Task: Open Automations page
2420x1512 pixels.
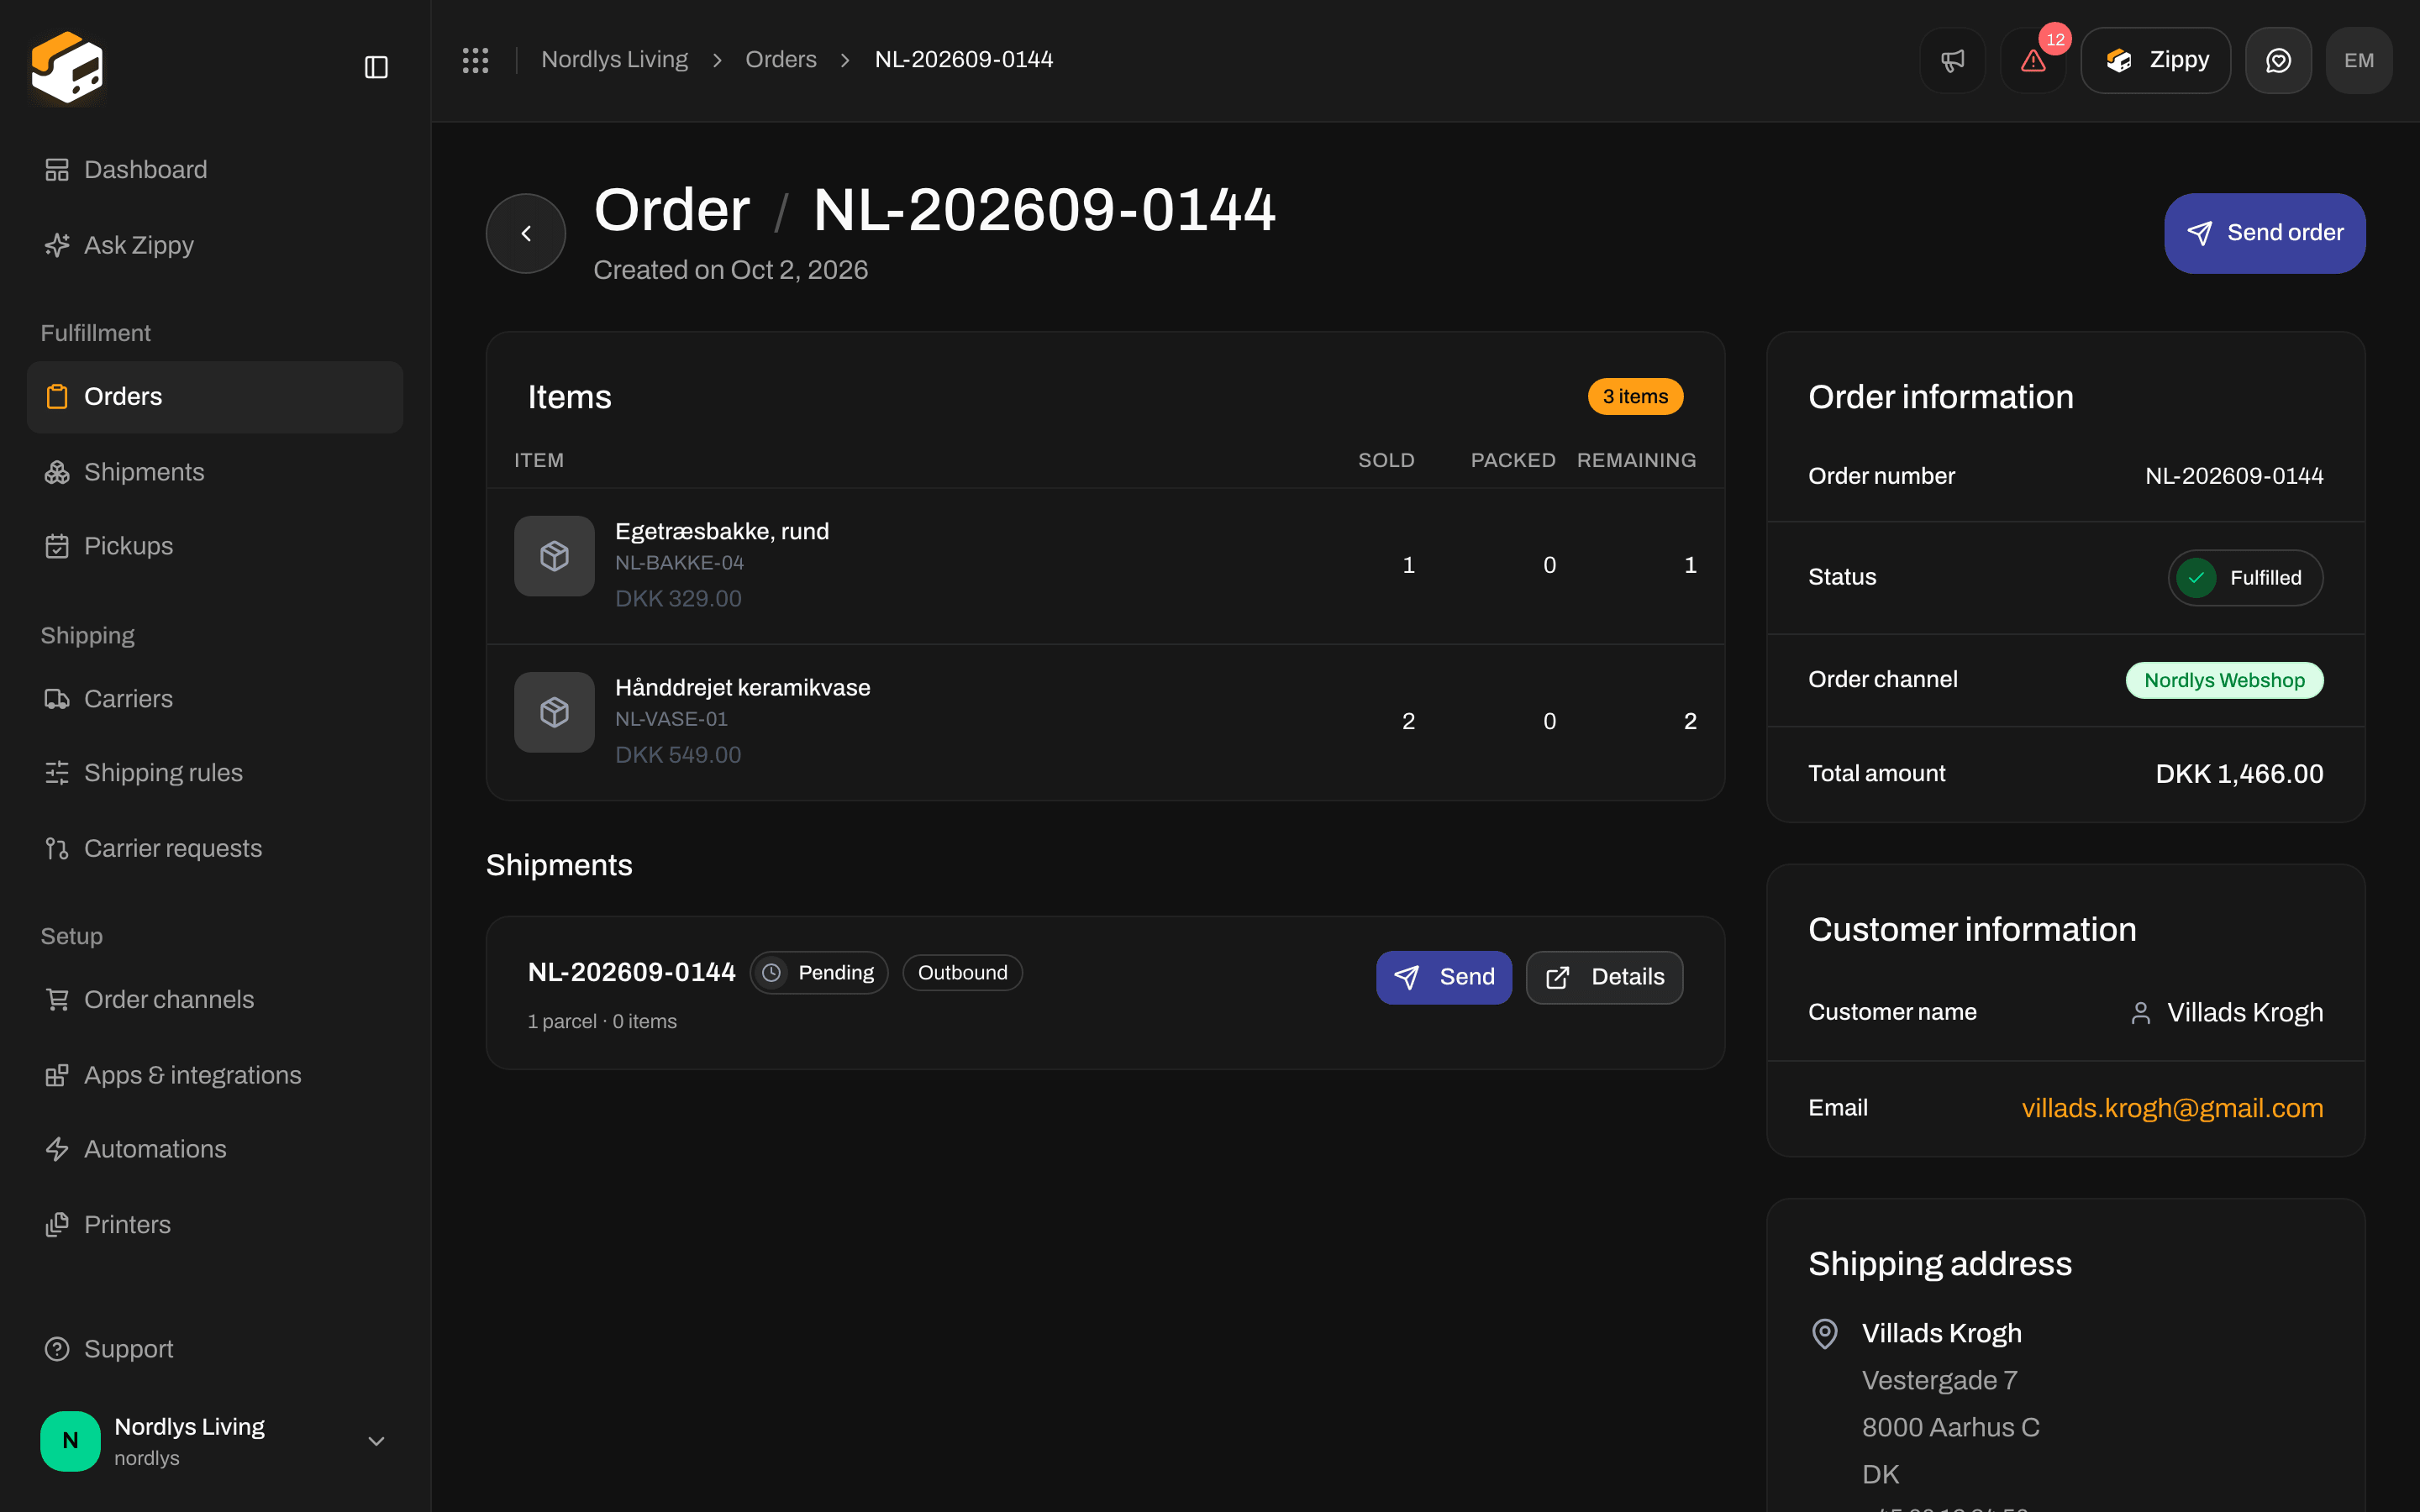Action: 215,1149
